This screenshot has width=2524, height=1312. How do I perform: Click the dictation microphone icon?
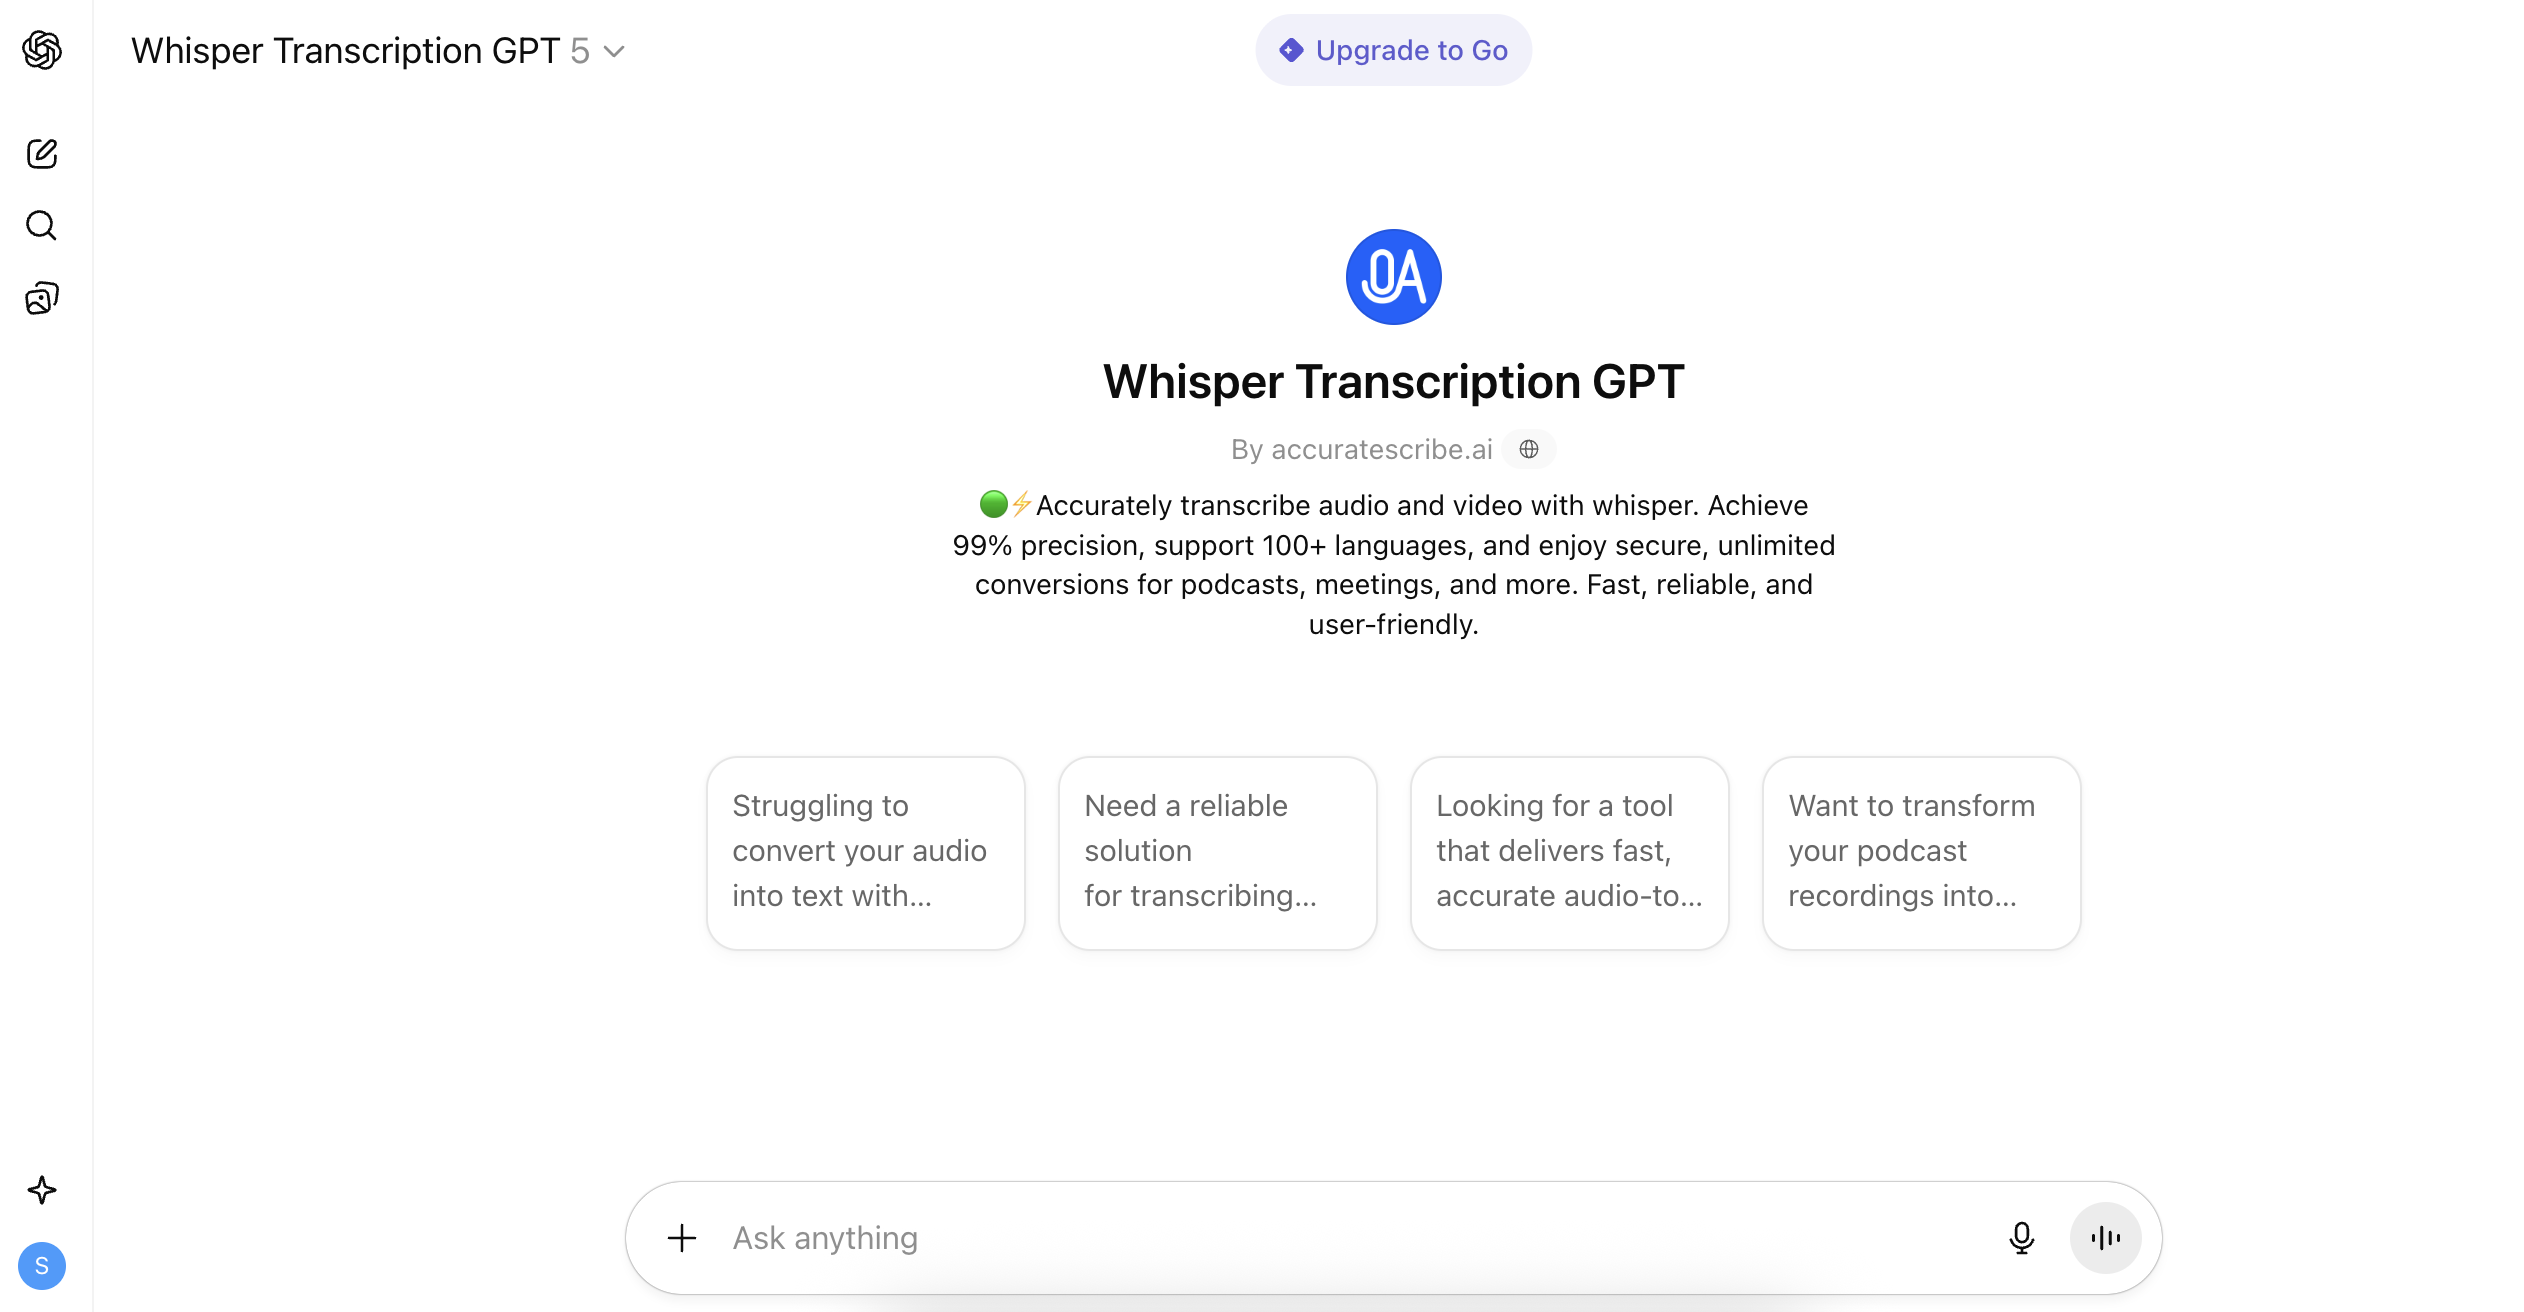2022,1237
